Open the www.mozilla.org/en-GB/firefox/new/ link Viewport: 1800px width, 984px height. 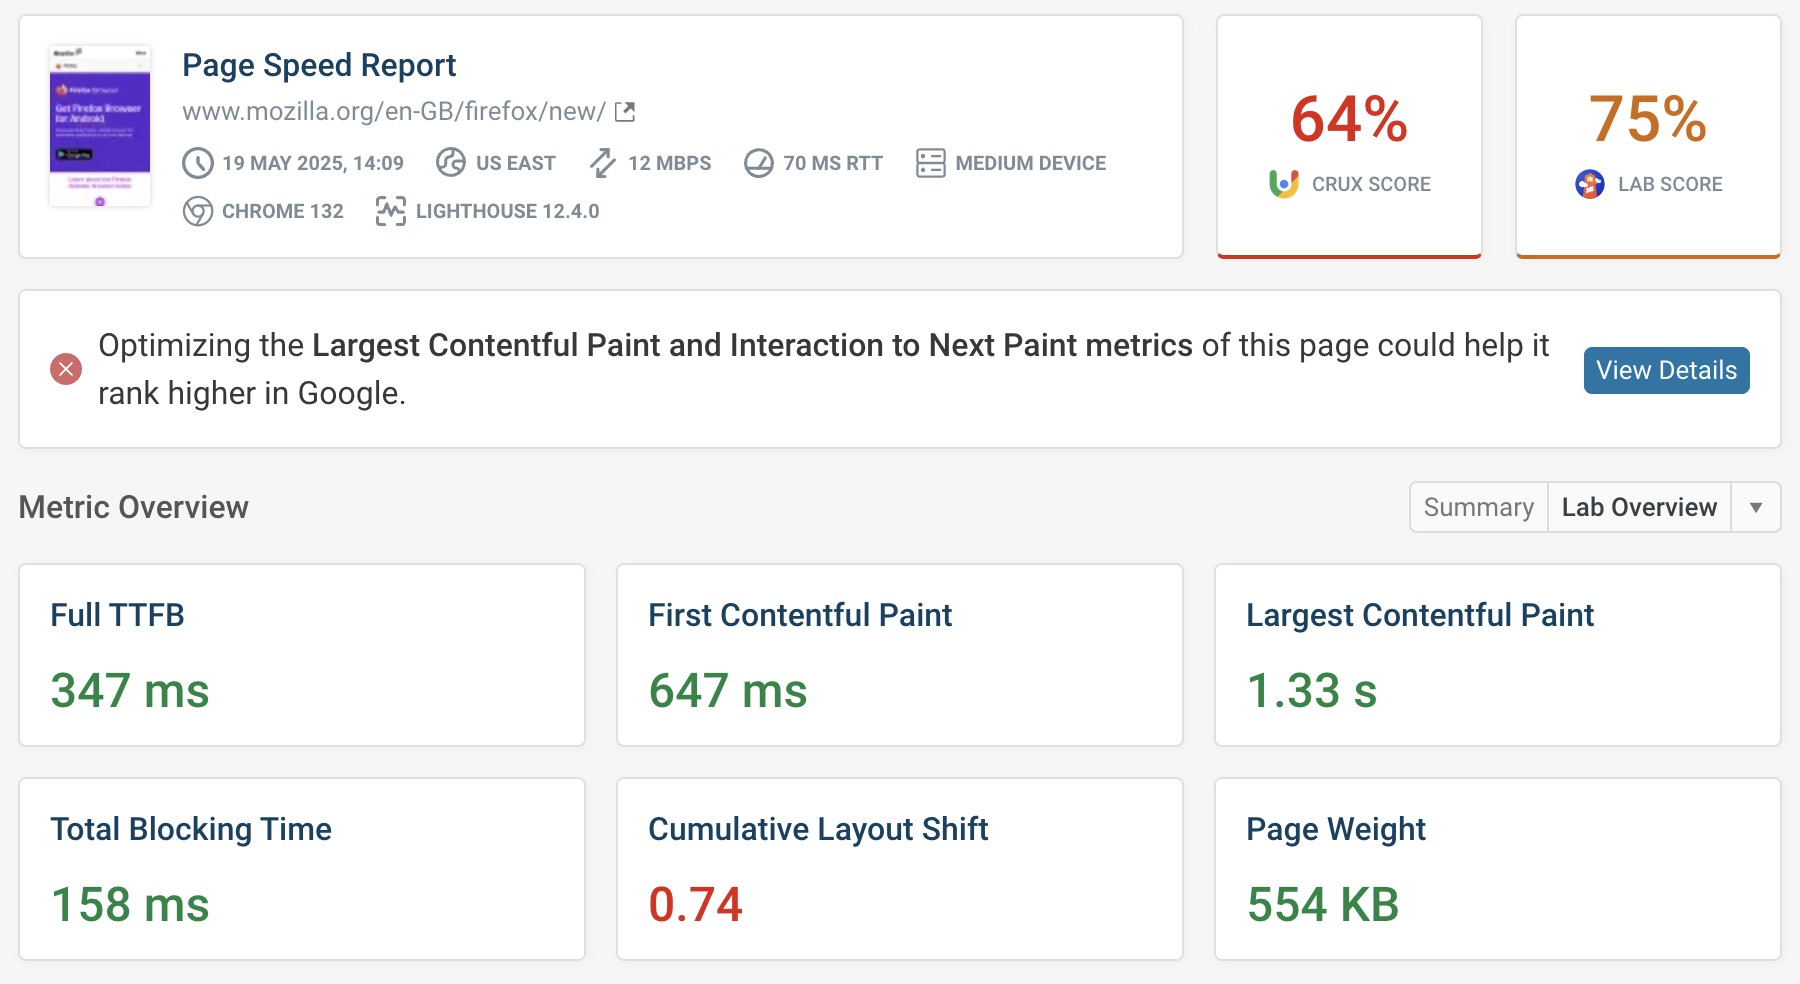(x=394, y=111)
